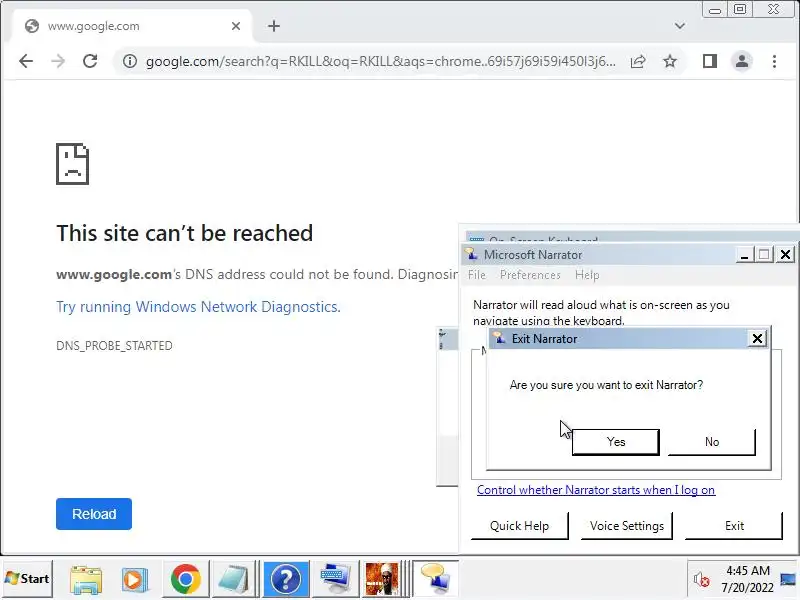The height and width of the screenshot is (600, 800).
Task: Close the www.google.com tab
Action: pos(236,26)
